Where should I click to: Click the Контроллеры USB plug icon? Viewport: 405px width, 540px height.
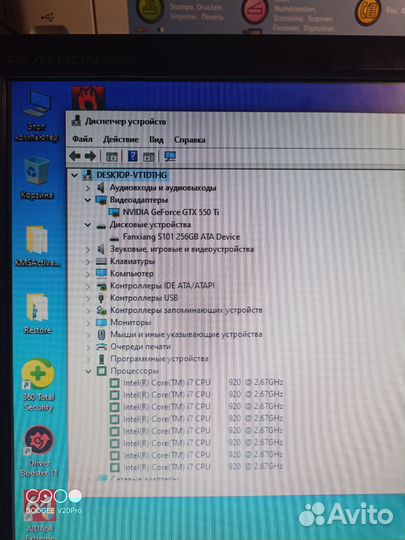(101, 298)
